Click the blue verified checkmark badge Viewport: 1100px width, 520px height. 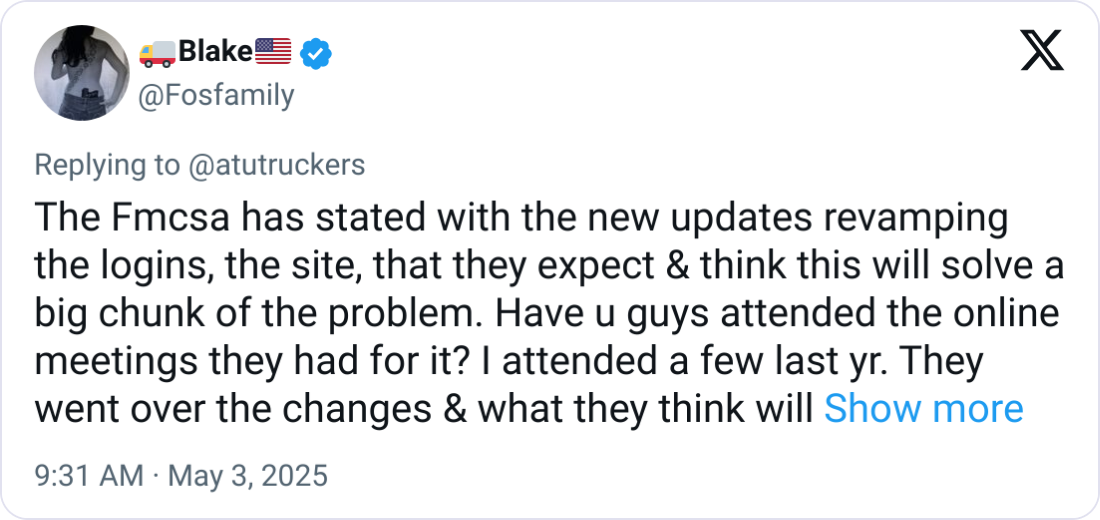[317, 53]
